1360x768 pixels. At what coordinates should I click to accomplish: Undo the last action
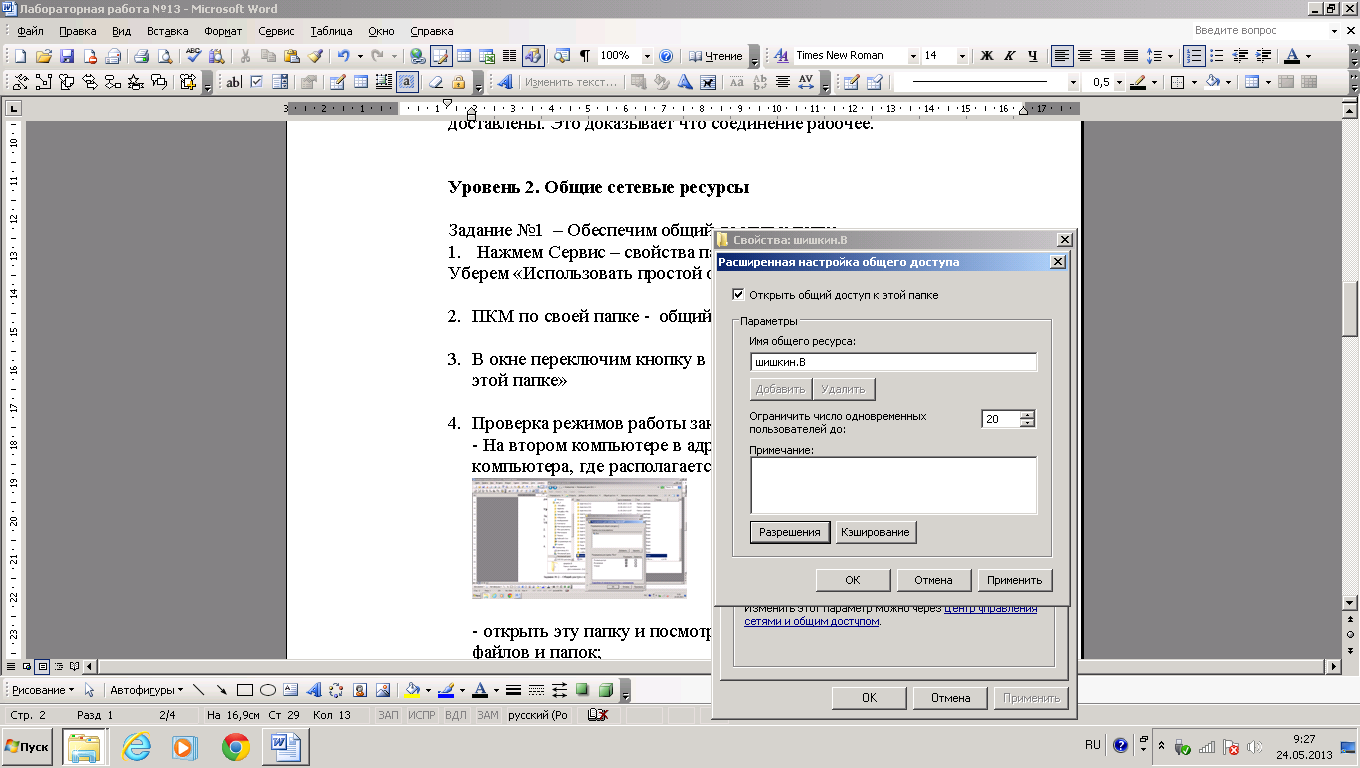(x=344, y=56)
